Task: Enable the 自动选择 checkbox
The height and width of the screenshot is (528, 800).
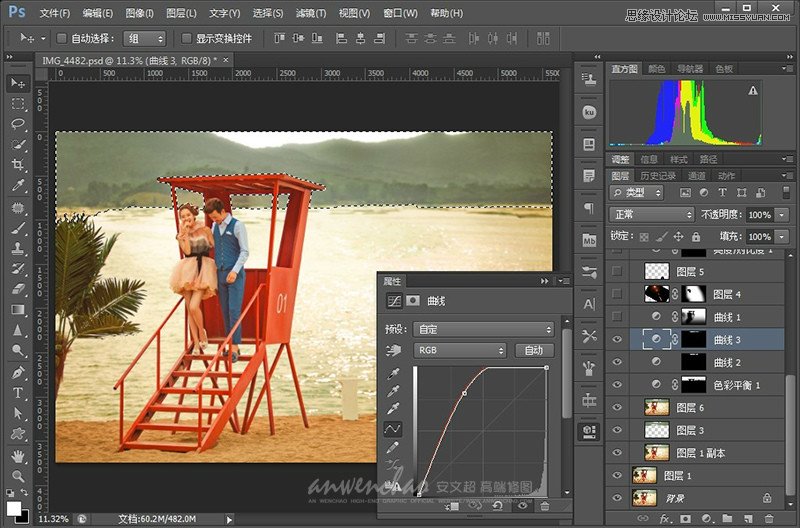Action: (62, 38)
